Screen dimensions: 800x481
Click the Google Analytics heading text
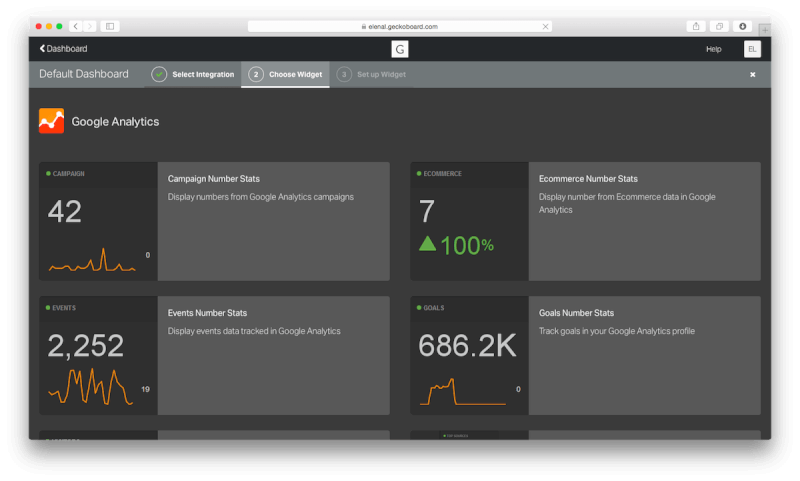tap(115, 121)
